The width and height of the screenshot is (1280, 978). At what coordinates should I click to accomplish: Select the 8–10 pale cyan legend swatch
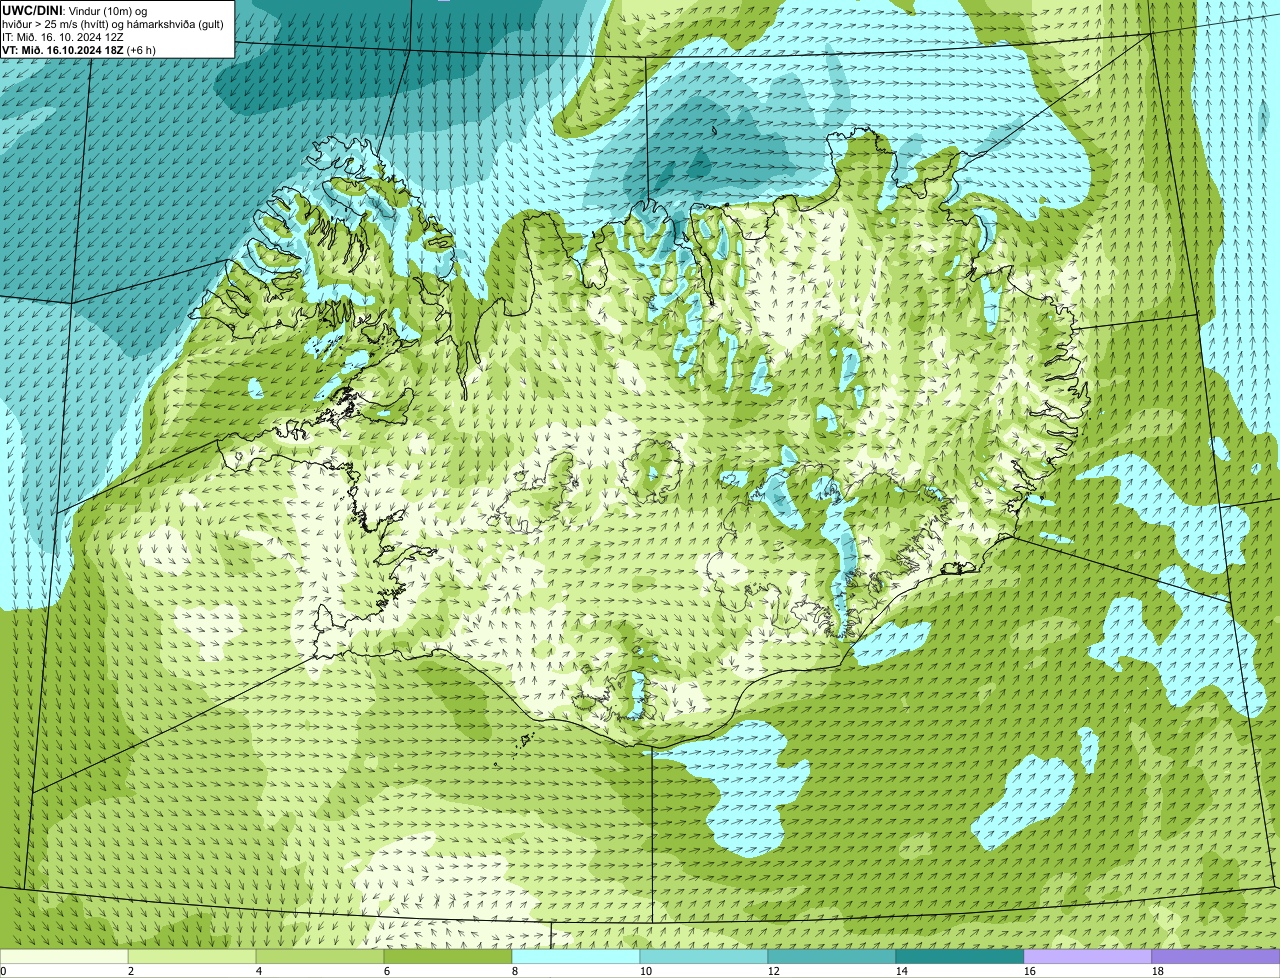(576, 956)
